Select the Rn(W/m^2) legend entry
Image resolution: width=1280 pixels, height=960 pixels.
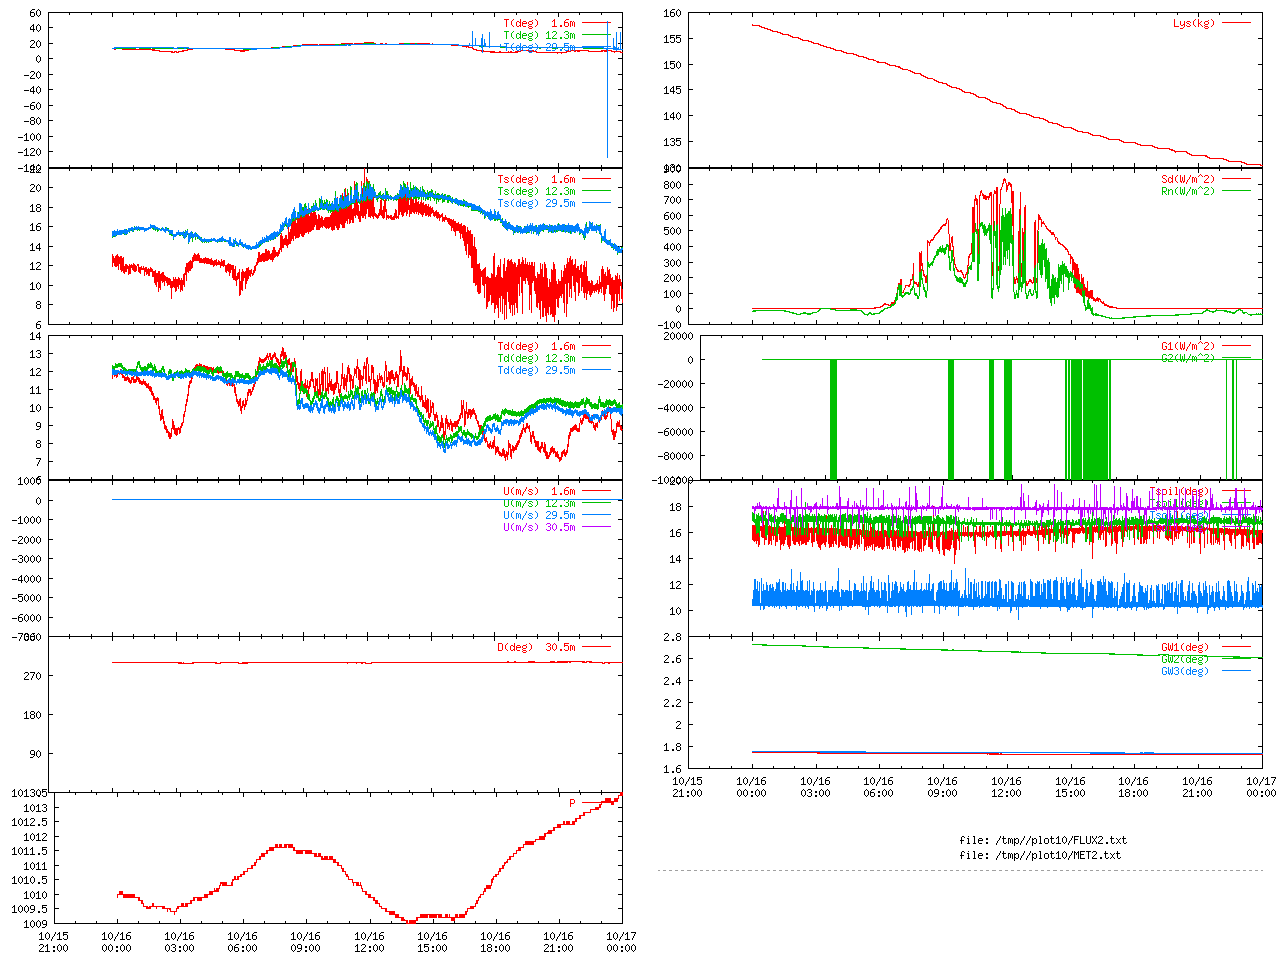pyautogui.click(x=1187, y=191)
